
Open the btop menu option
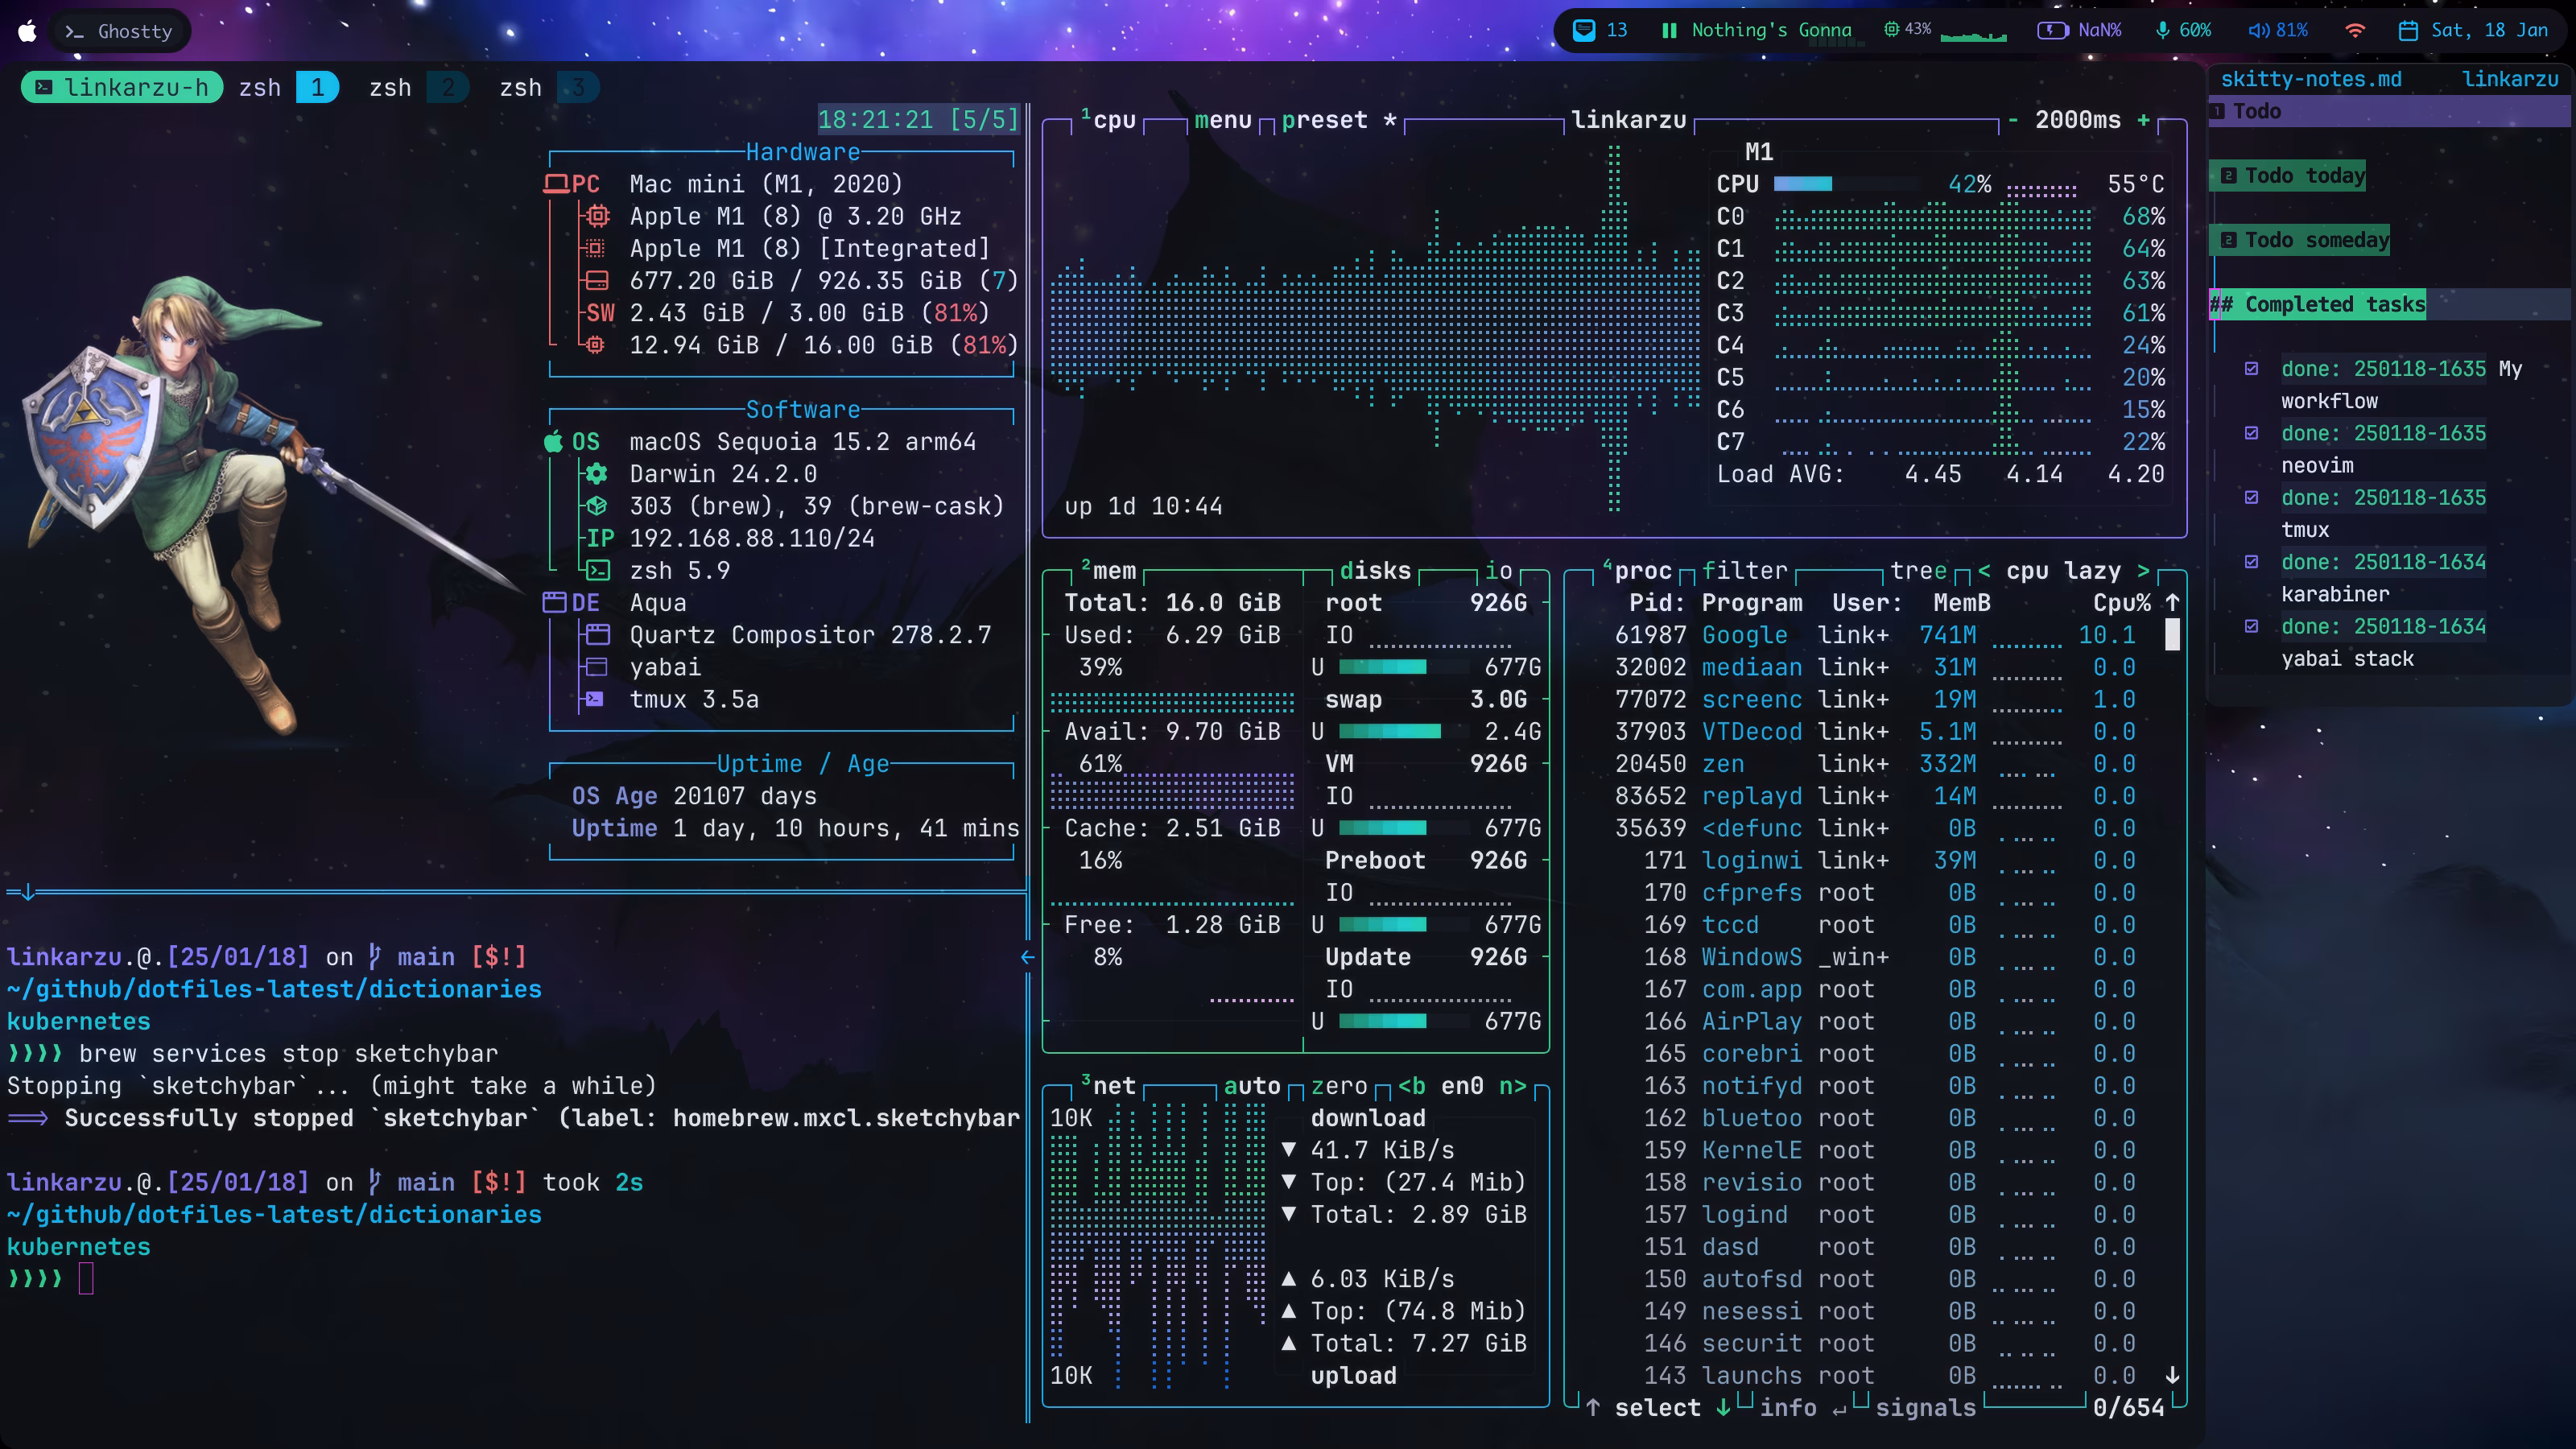point(1223,120)
